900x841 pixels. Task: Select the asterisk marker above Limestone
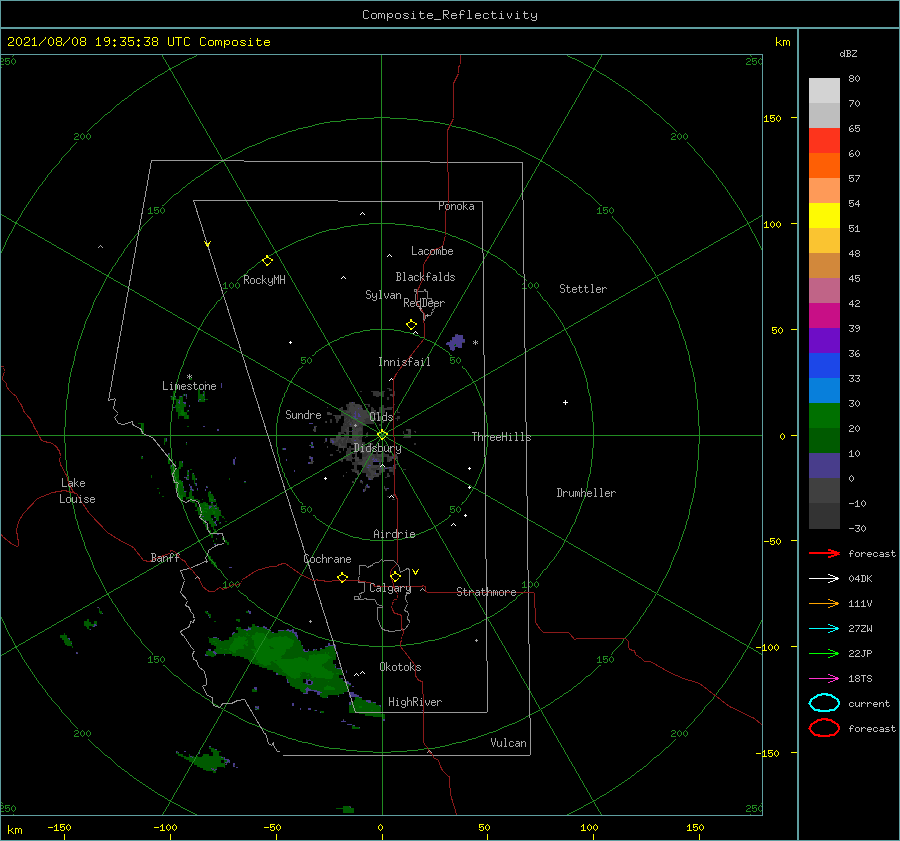click(x=189, y=377)
